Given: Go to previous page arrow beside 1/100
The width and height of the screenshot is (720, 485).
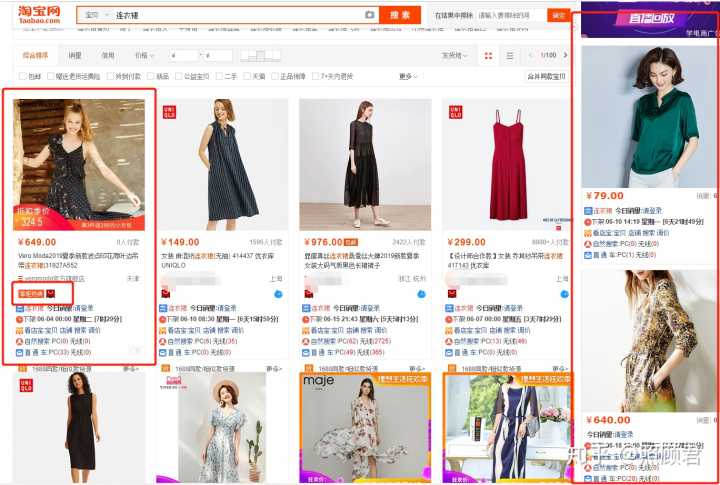Looking at the screenshot, I should click(530, 56).
